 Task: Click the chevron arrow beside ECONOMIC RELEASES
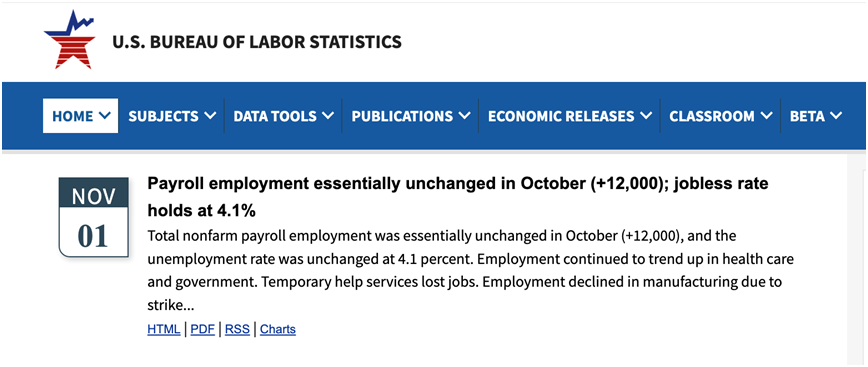pyautogui.click(x=646, y=116)
